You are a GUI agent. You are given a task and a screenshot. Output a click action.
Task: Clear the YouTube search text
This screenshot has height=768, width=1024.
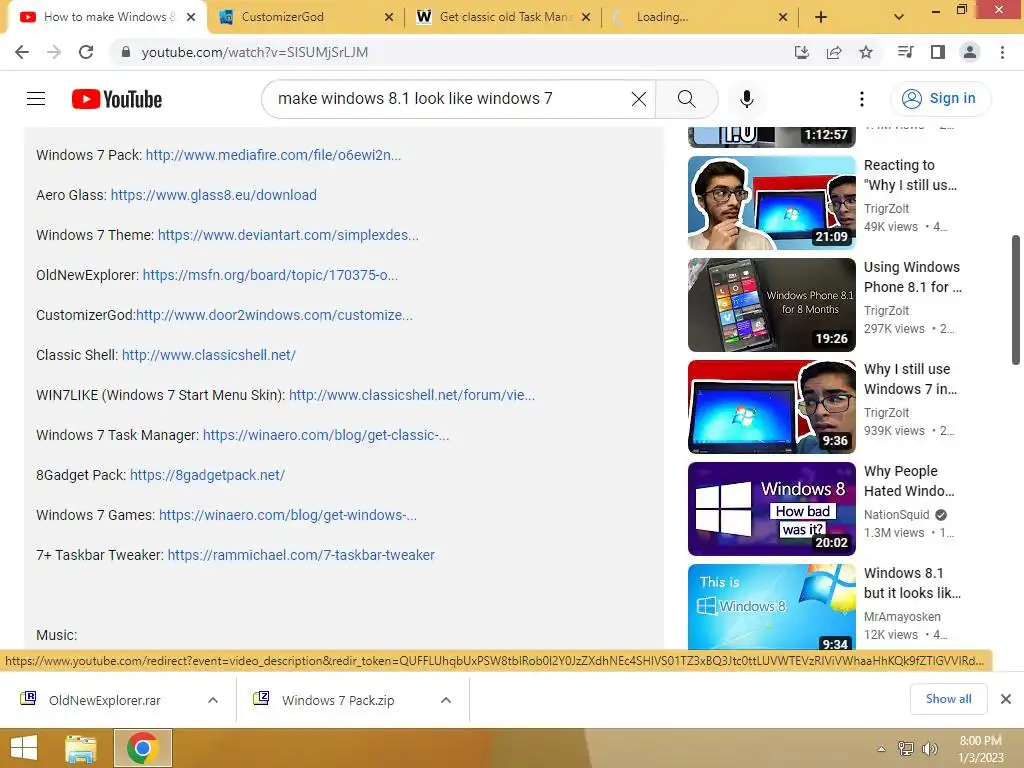click(639, 99)
